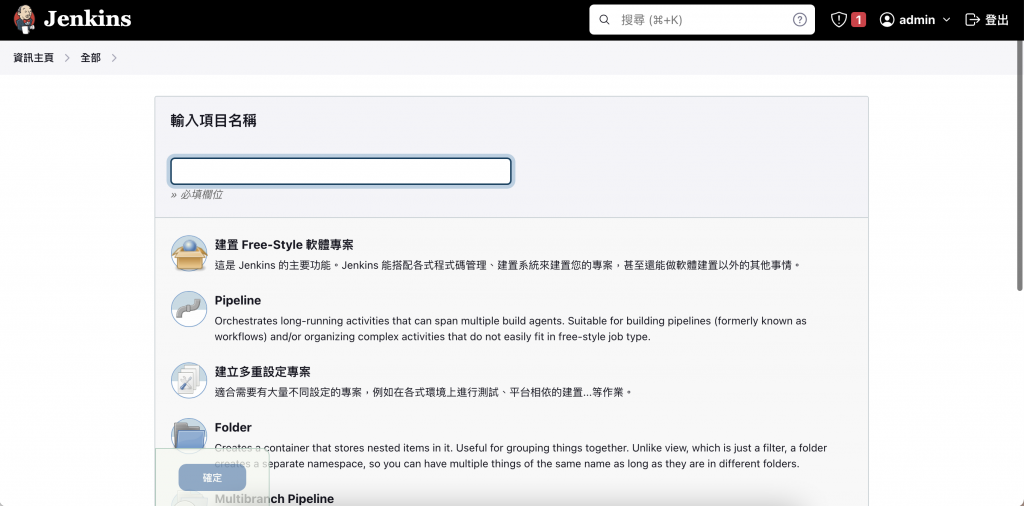Expand chevron after 全部 breadcrumb

(x=114, y=58)
